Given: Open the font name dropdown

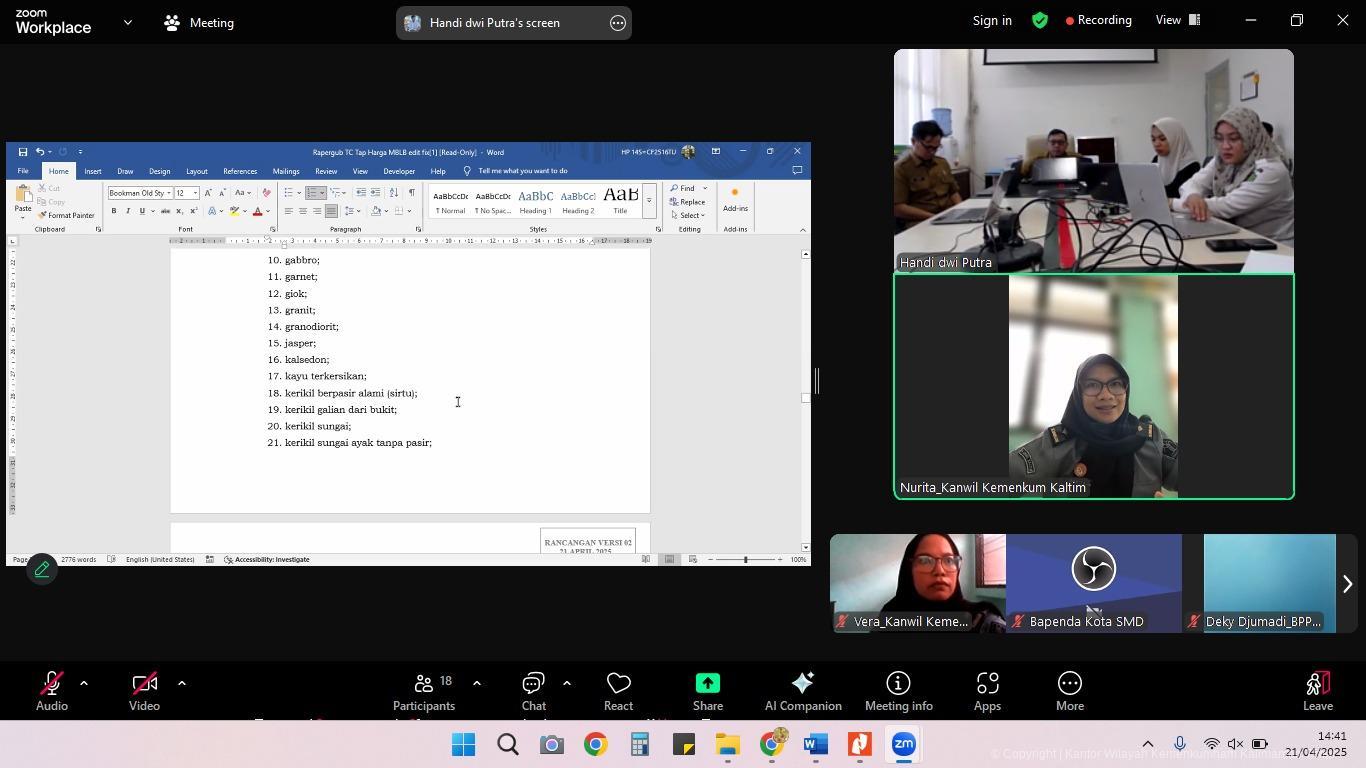Looking at the screenshot, I should (167, 193).
